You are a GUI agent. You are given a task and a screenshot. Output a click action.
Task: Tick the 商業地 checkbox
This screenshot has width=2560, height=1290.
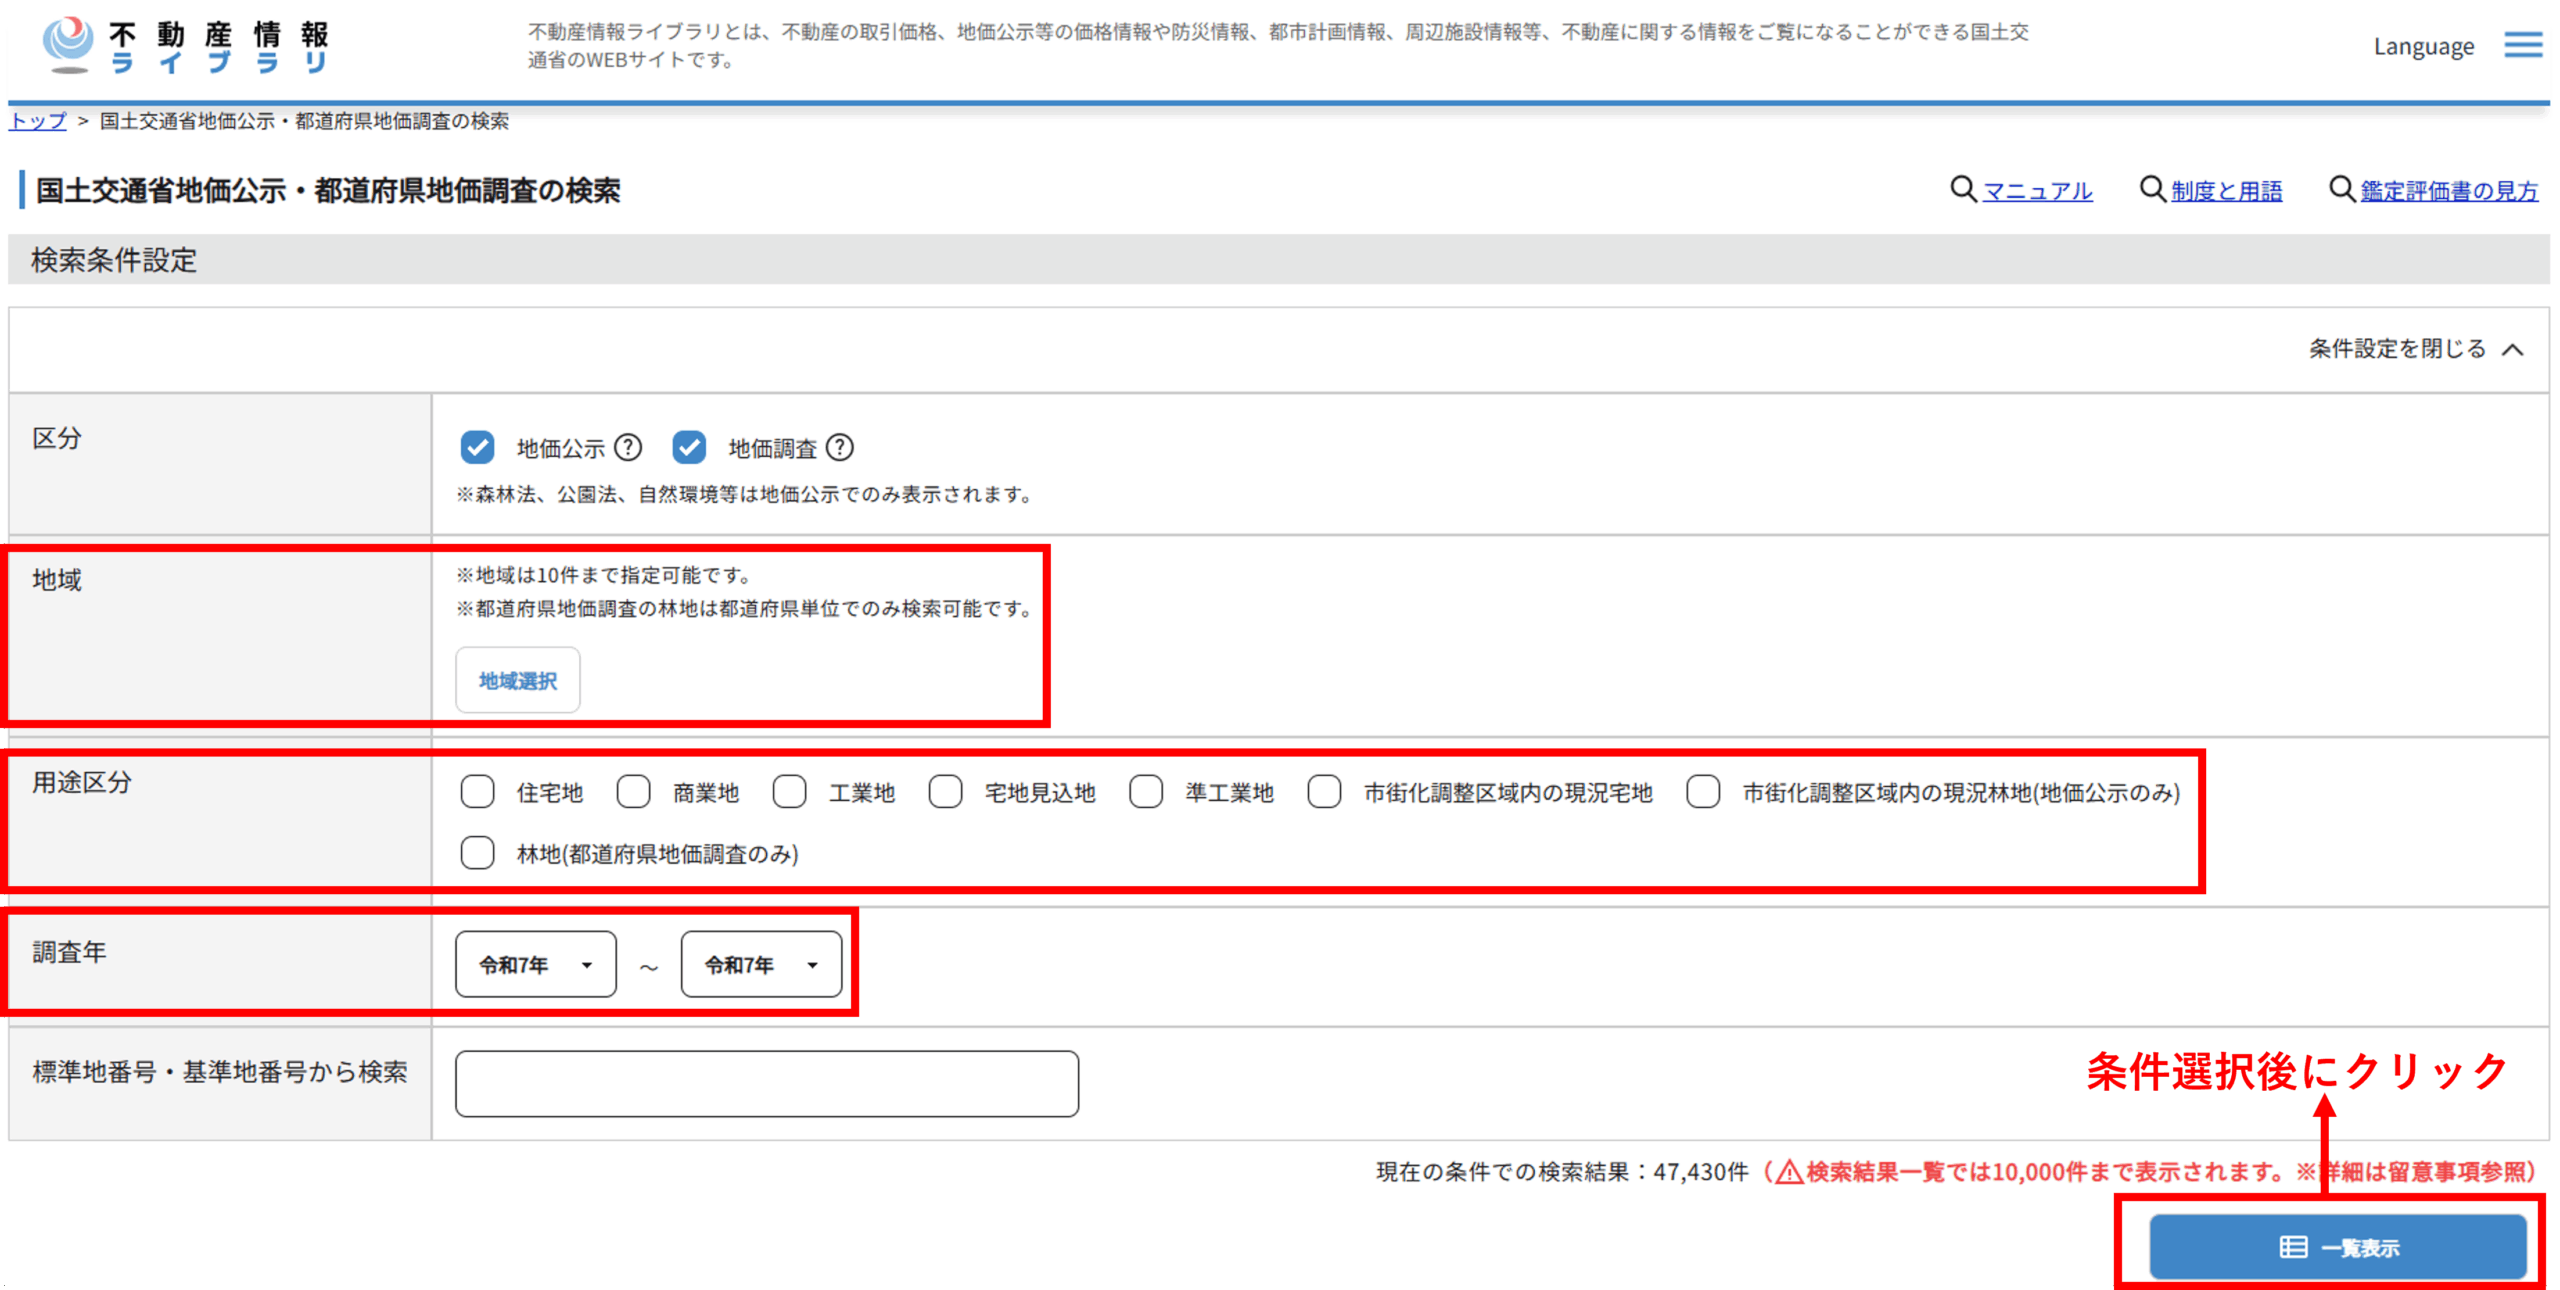(x=633, y=792)
